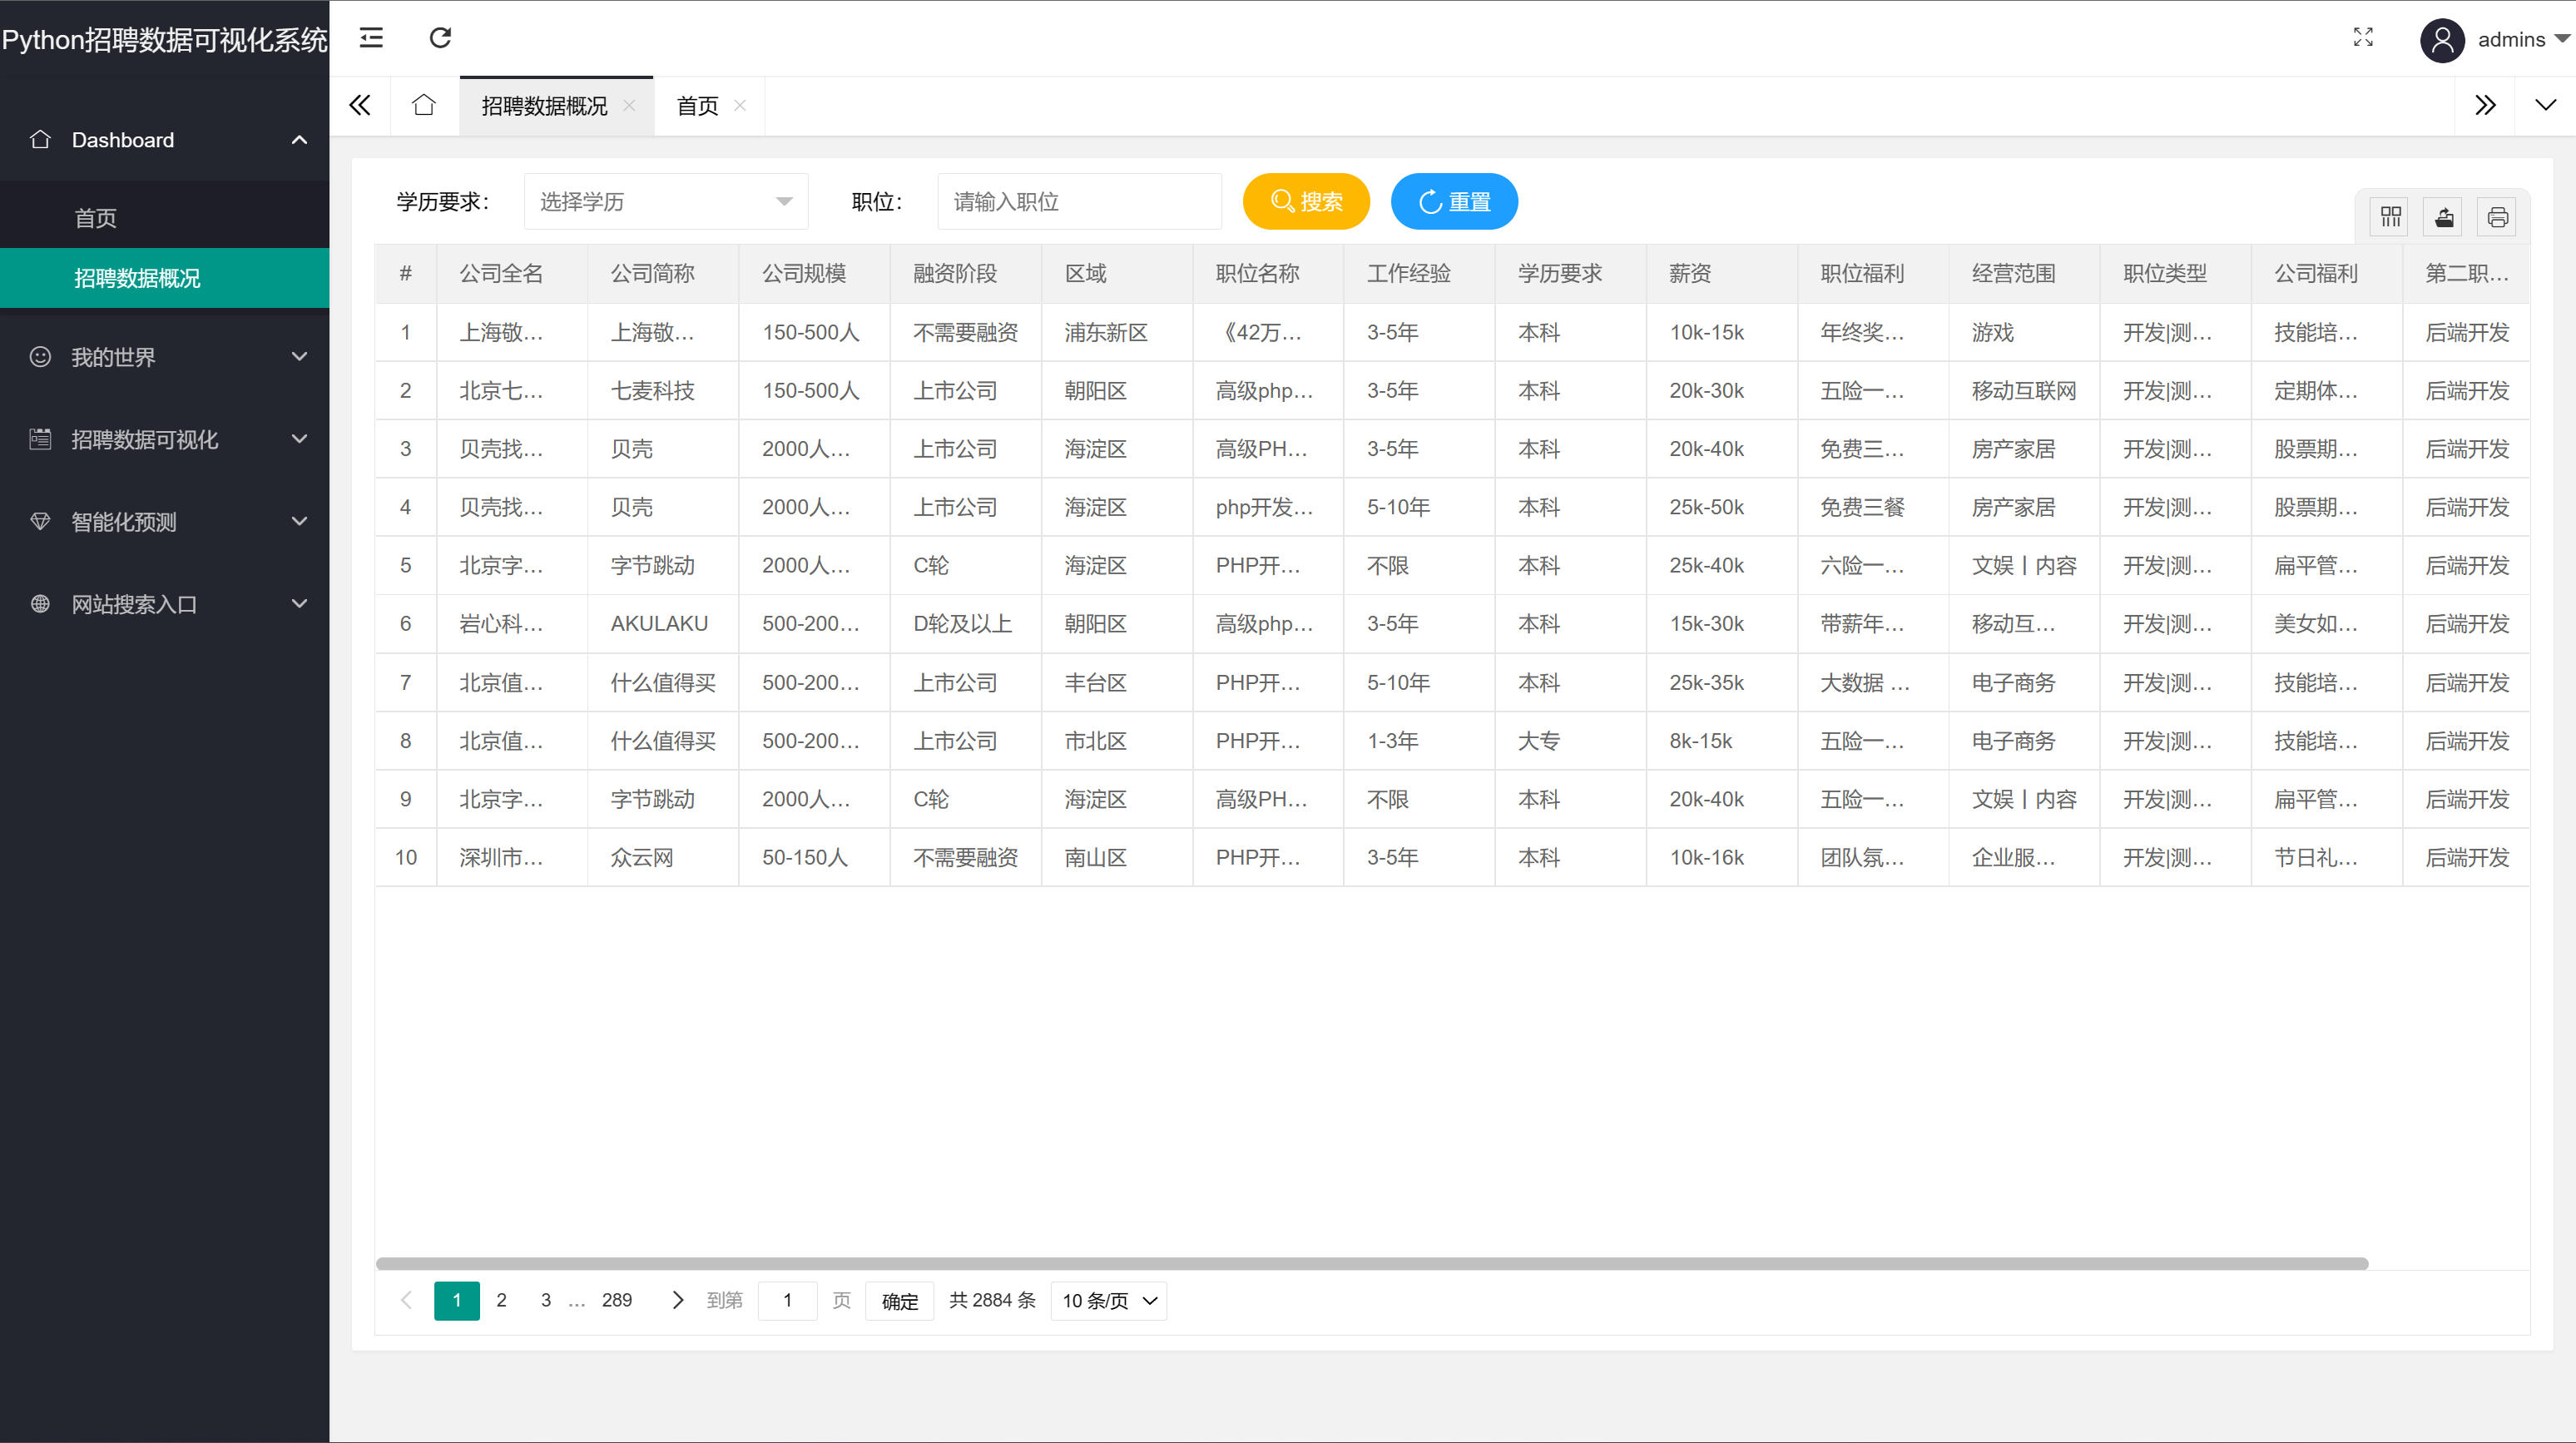Click the table horizontal scrollbar
2576x1443 pixels.
pyautogui.click(x=1372, y=1263)
